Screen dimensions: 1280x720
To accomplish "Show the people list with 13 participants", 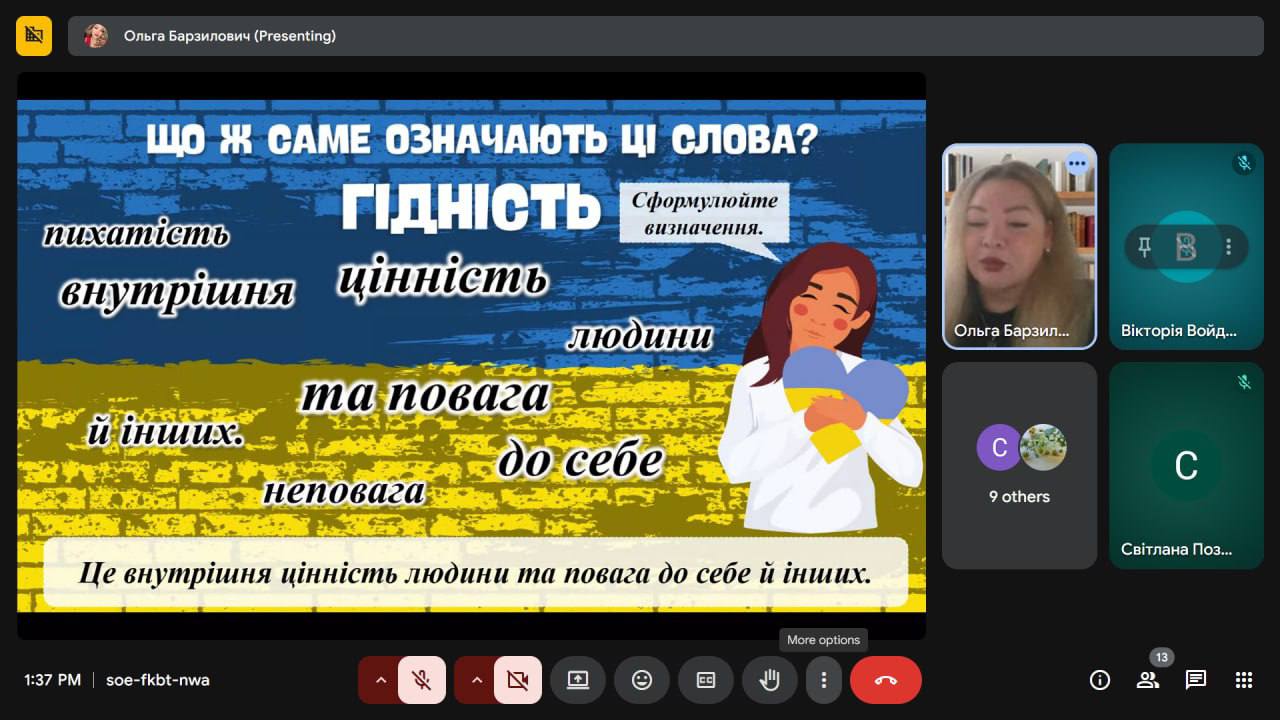I will 1147,680.
